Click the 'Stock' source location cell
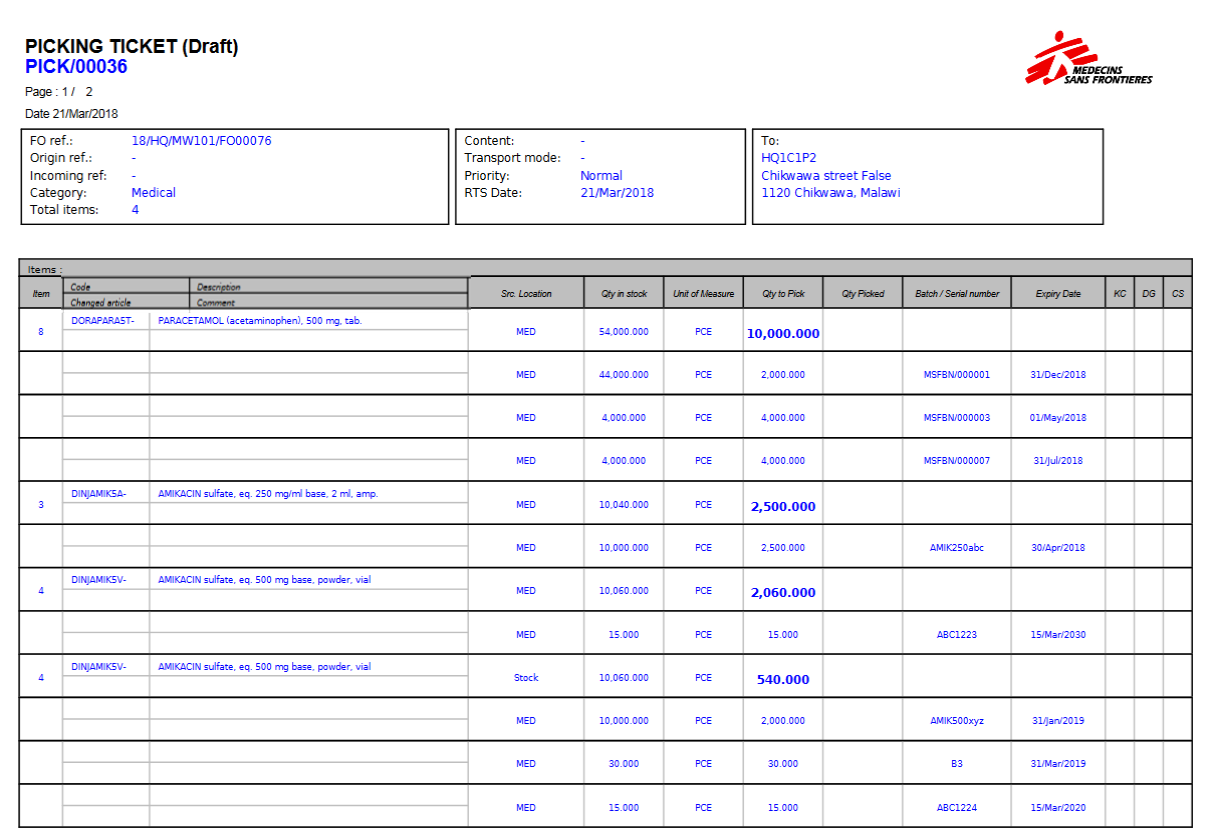The image size is (1205, 834). (x=526, y=678)
